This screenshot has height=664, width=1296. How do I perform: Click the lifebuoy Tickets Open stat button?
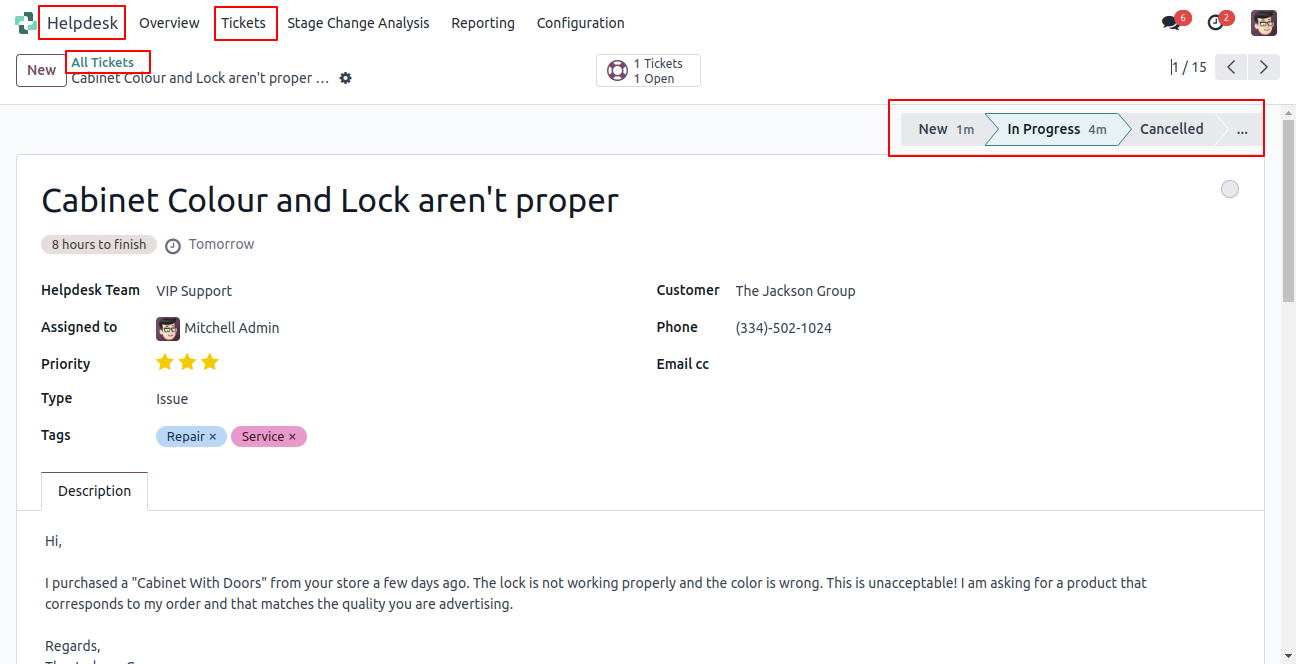[648, 71]
